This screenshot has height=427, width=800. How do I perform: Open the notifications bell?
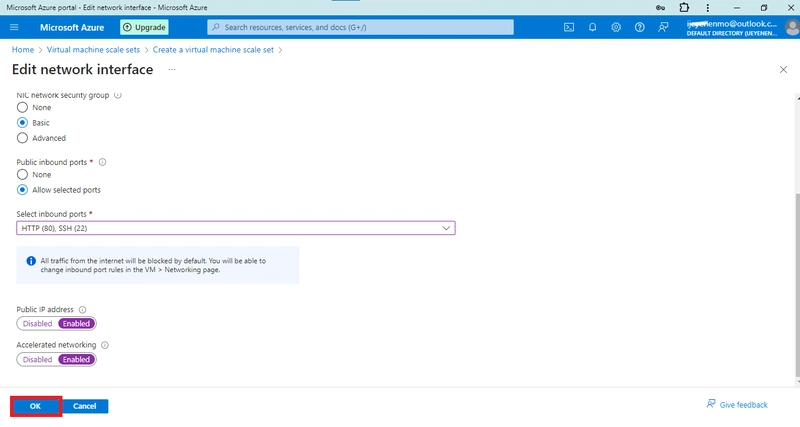pos(592,28)
